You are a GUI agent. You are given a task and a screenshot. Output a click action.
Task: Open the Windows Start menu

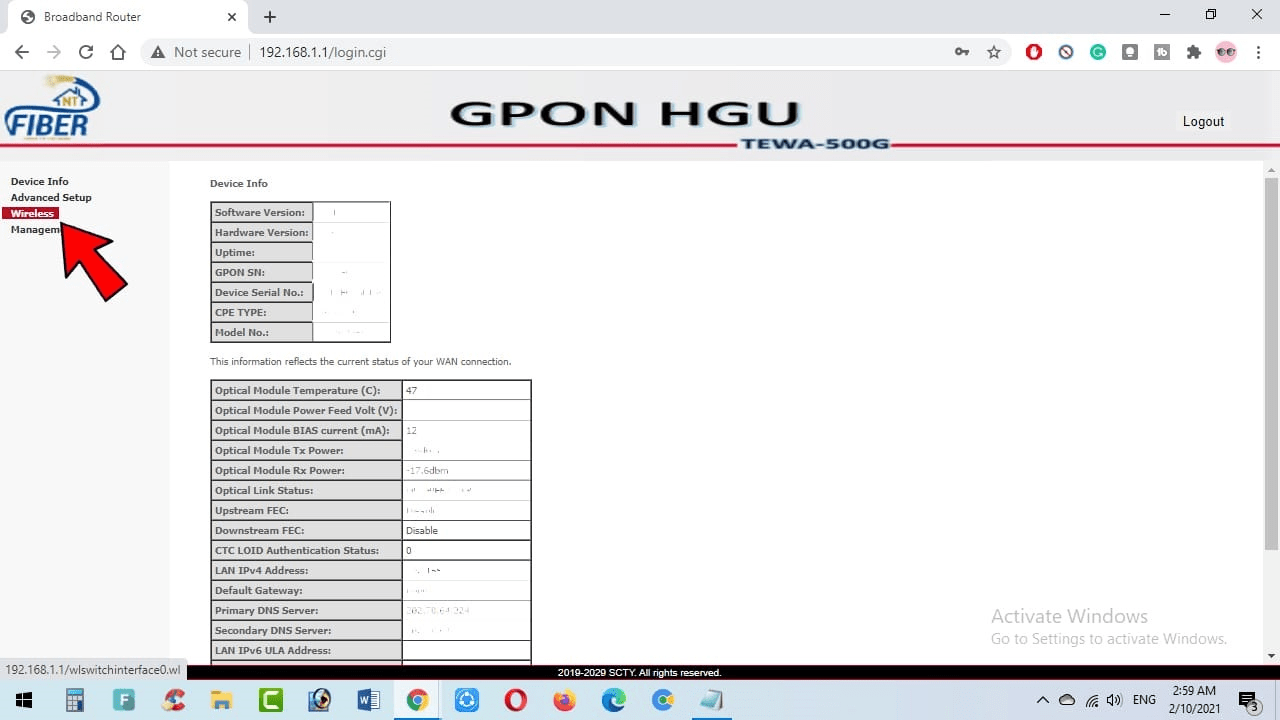pos(24,700)
